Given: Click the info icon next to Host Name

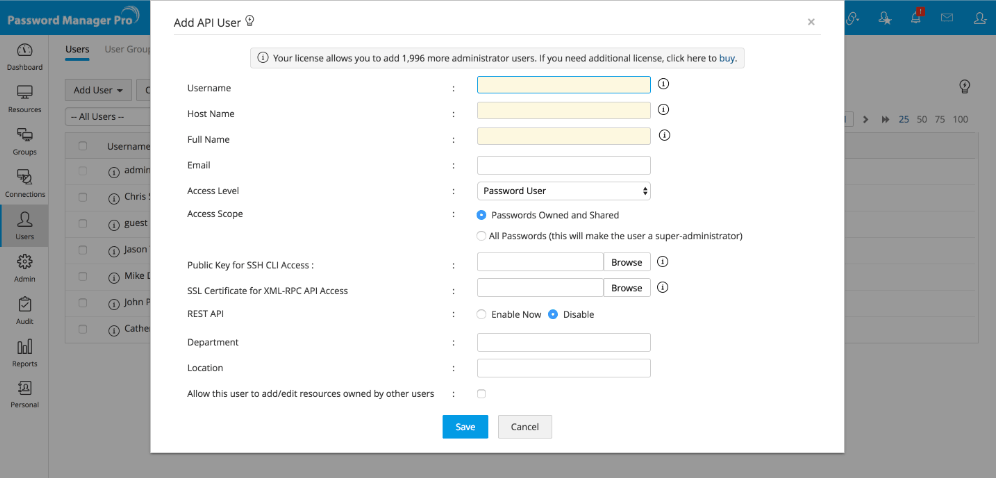Looking at the screenshot, I should pos(662,110).
